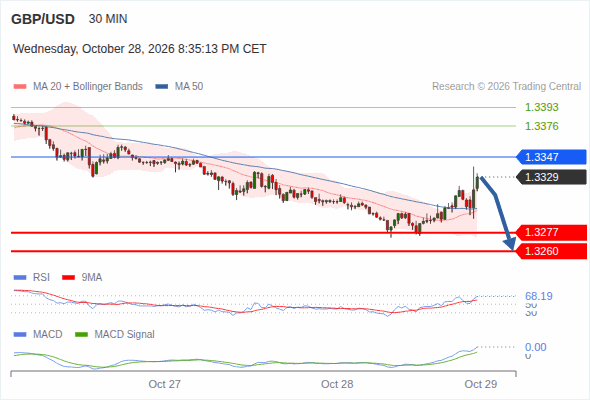
Task: Toggle the MACD legend label
Action: pyautogui.click(x=48, y=334)
